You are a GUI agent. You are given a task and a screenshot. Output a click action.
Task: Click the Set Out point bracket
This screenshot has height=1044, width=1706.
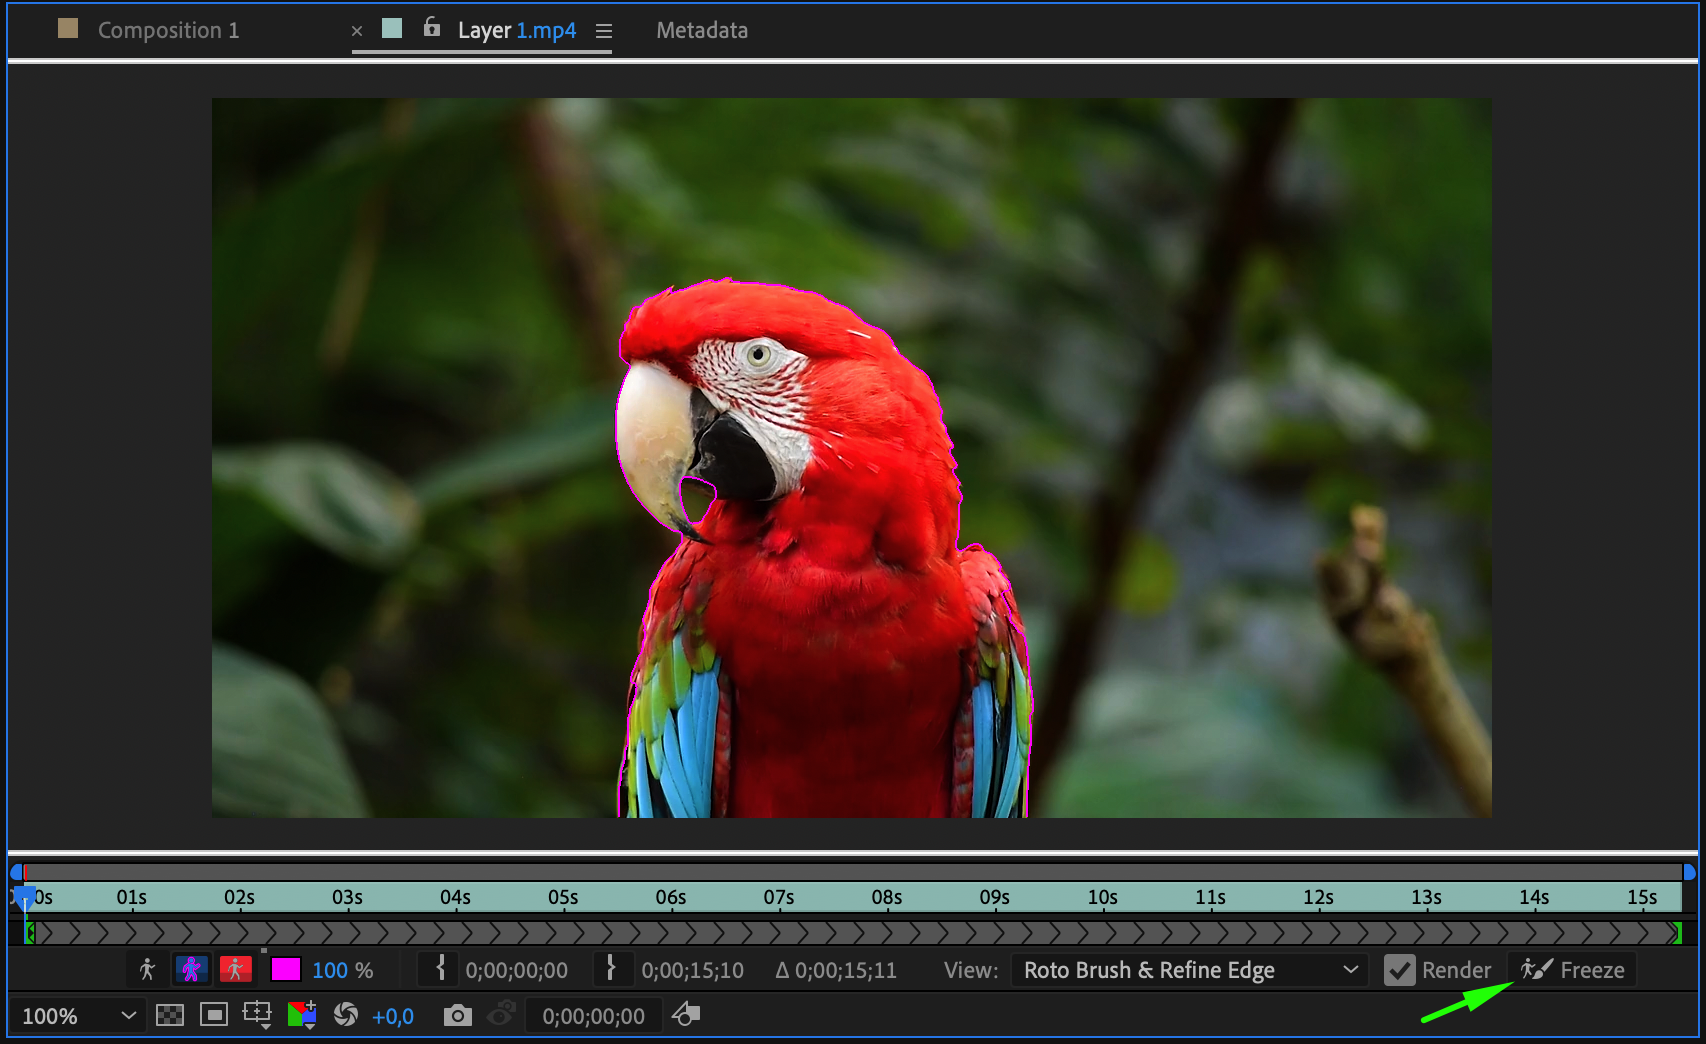coord(611,969)
